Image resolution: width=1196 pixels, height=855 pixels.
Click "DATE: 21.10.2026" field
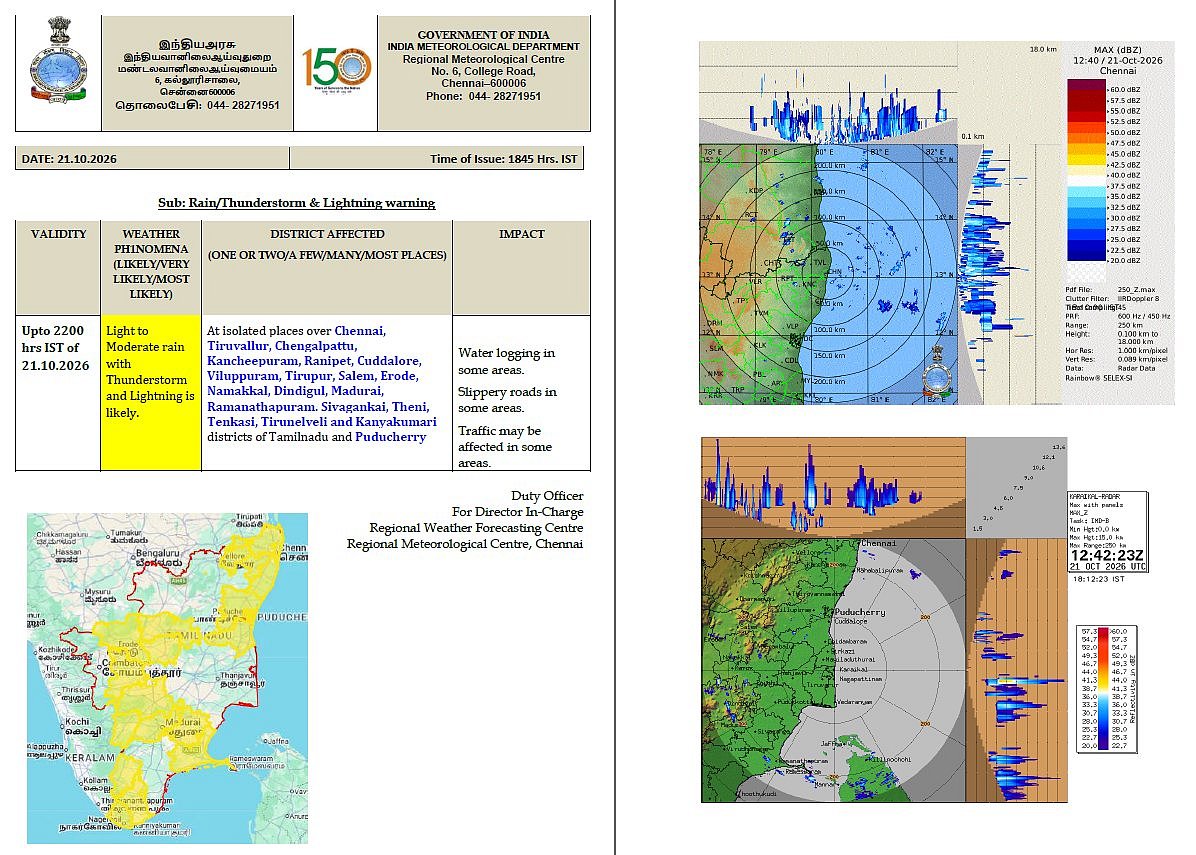[69, 159]
